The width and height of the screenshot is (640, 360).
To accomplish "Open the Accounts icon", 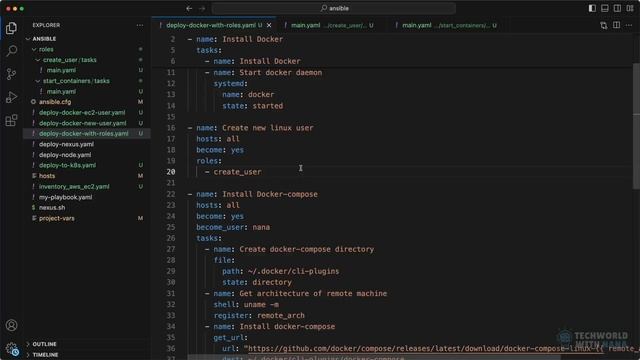I will click(11, 325).
